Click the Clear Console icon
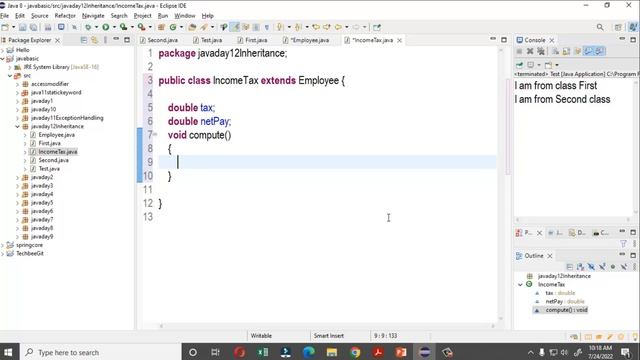The image size is (640, 360). point(556,51)
